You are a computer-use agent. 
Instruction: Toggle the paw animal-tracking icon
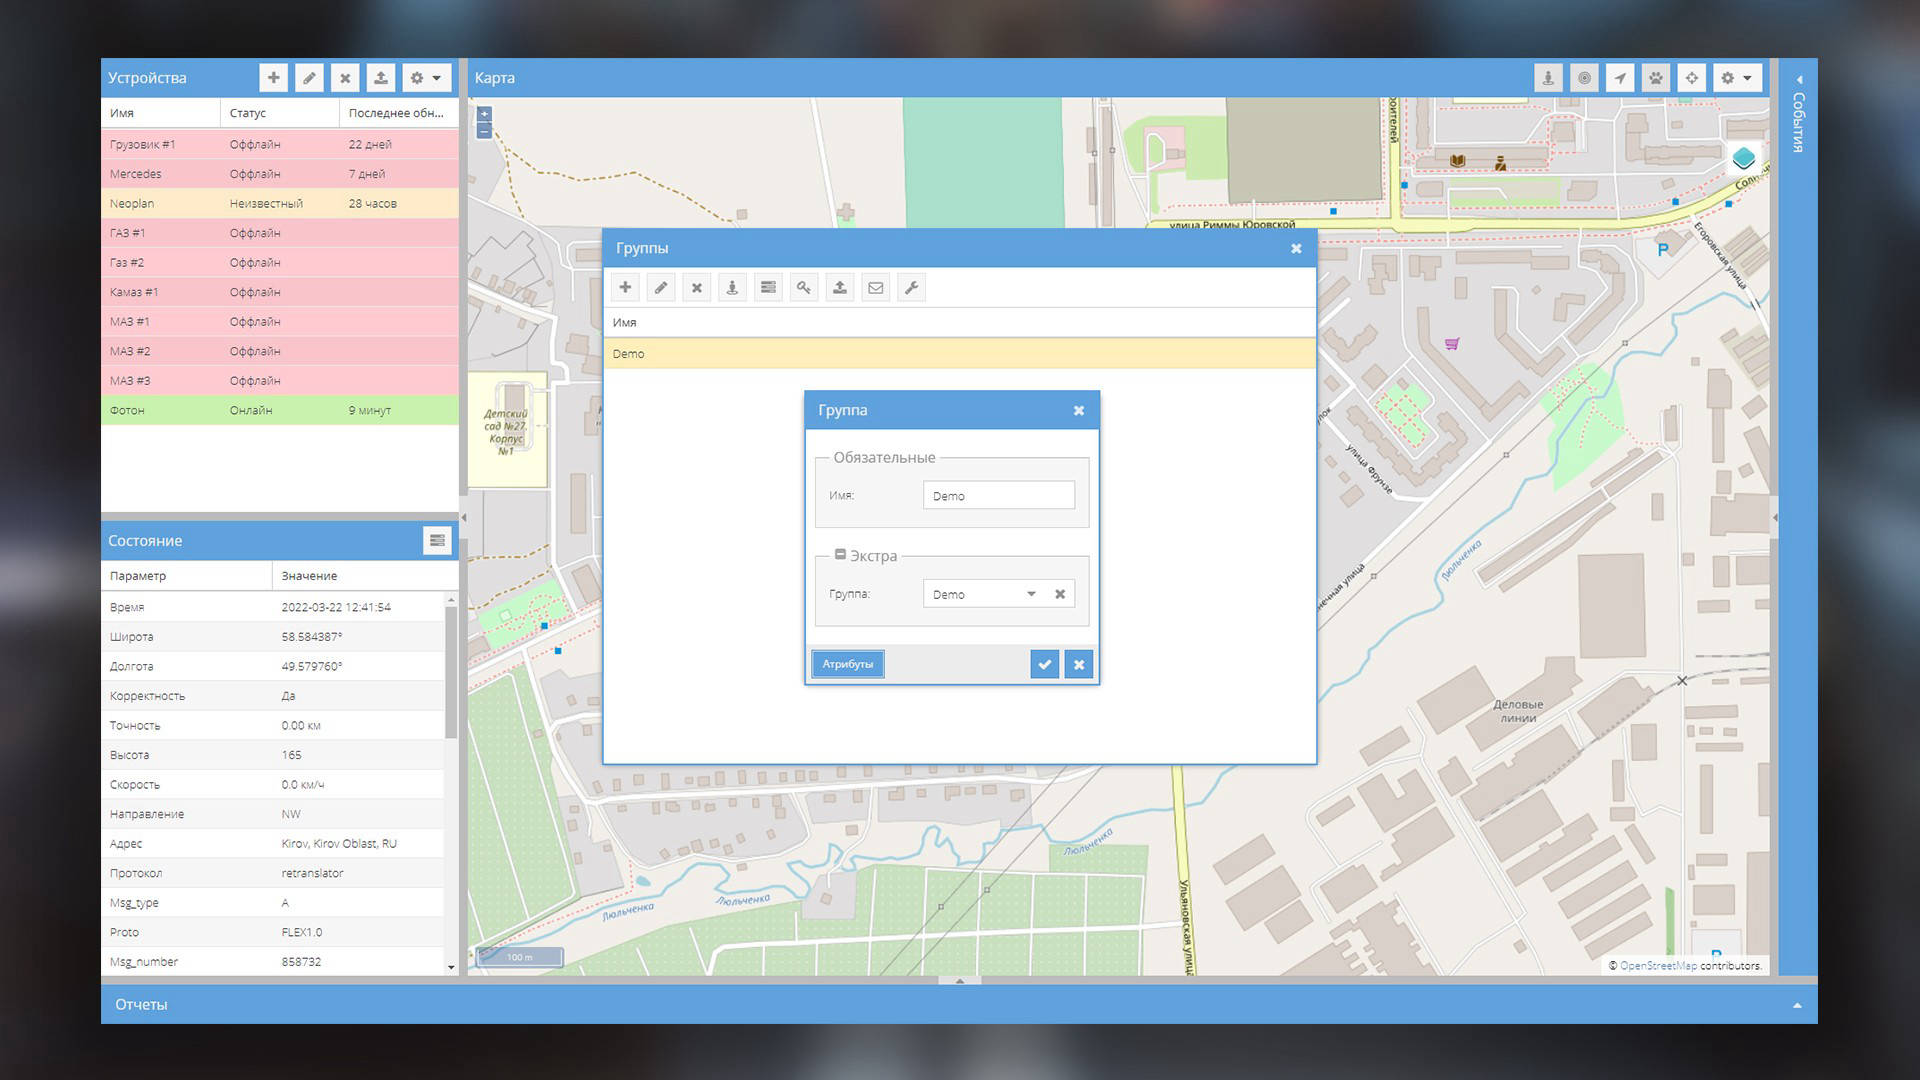point(1655,77)
